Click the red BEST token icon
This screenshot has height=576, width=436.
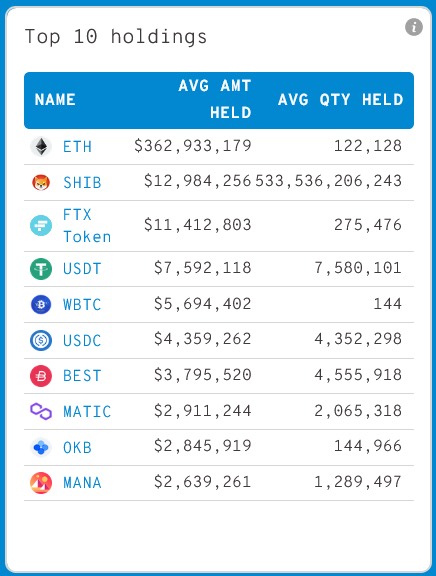pyautogui.click(x=41, y=376)
